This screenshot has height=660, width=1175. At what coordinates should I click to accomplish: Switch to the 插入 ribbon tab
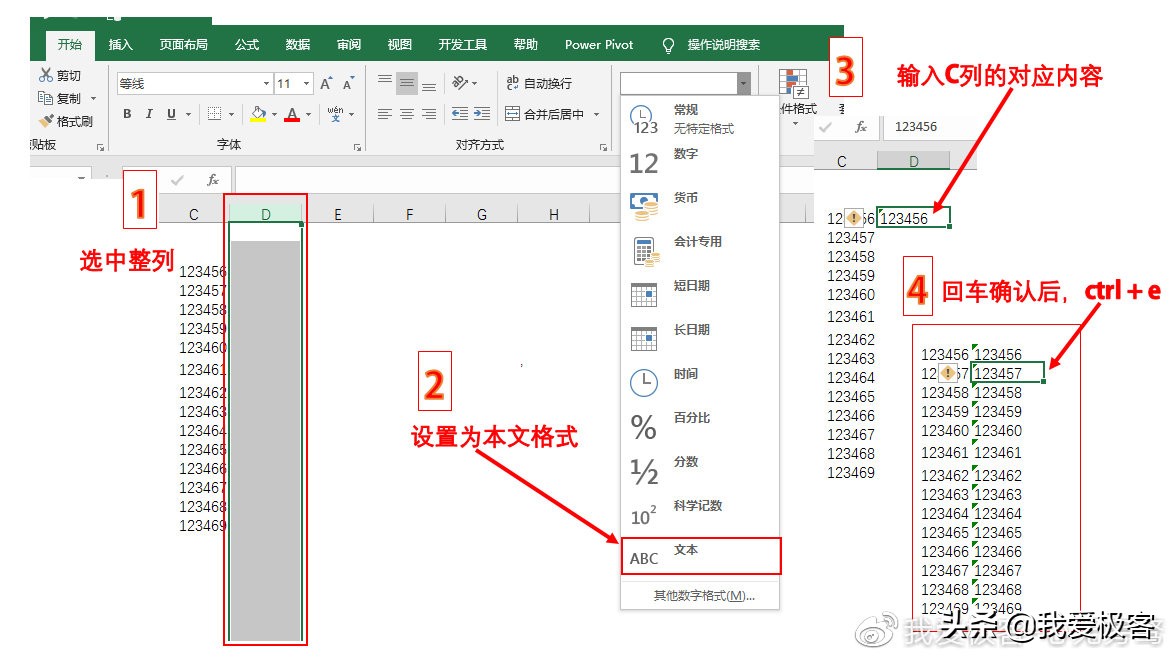(x=120, y=44)
